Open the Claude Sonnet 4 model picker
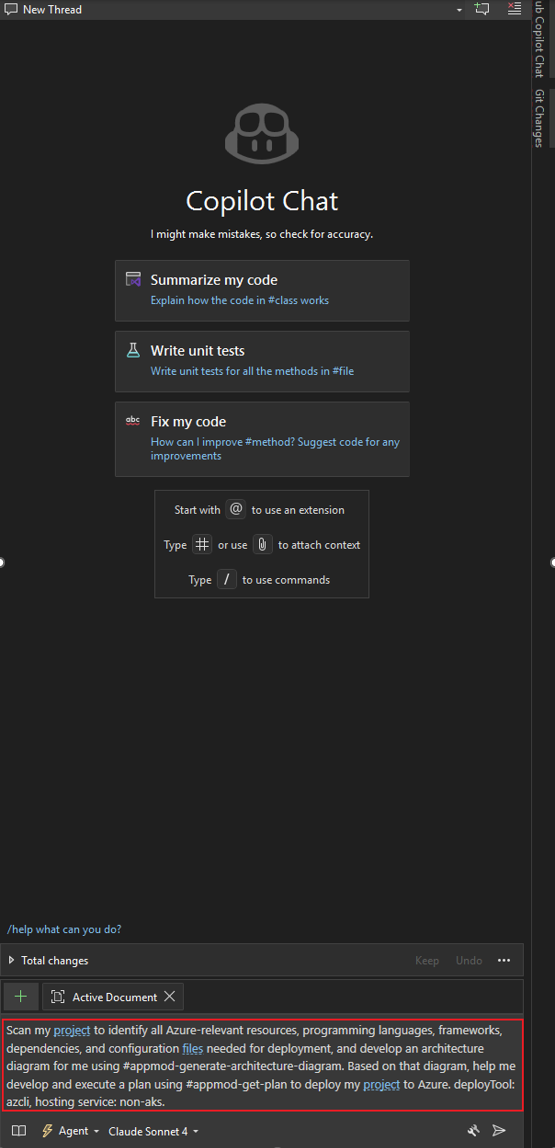The width and height of the screenshot is (555, 1148). click(154, 1130)
